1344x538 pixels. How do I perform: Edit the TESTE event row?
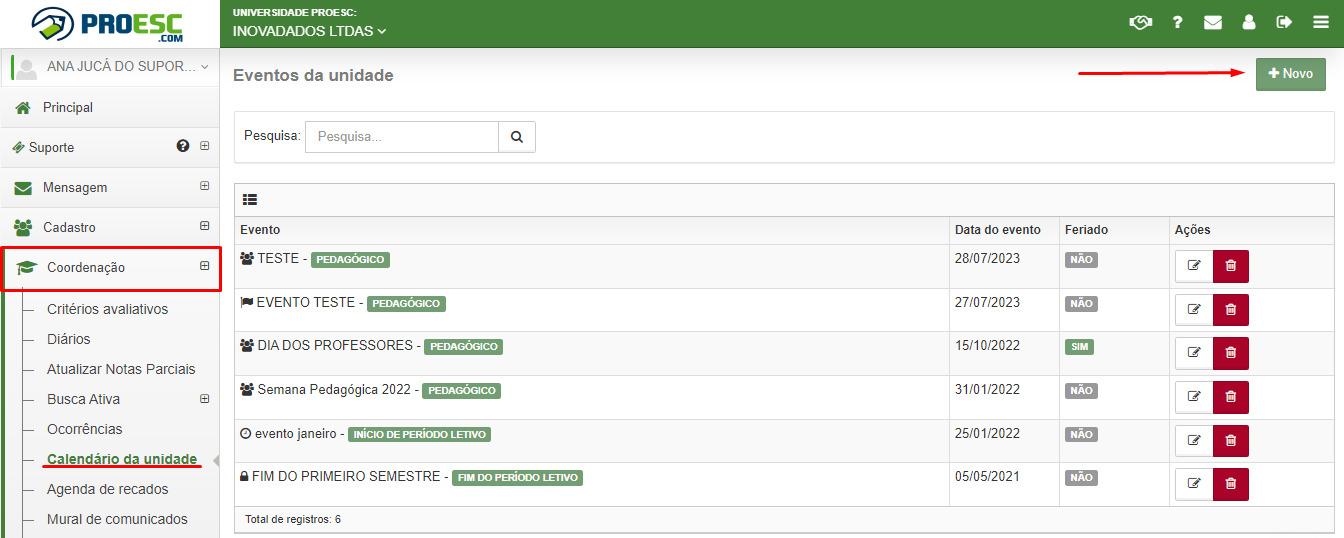[x=1194, y=266]
